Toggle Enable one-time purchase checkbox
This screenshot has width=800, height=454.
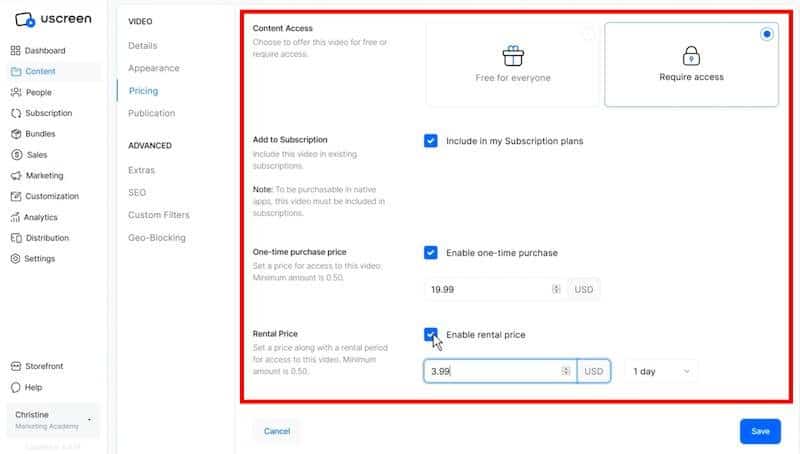[431, 253]
